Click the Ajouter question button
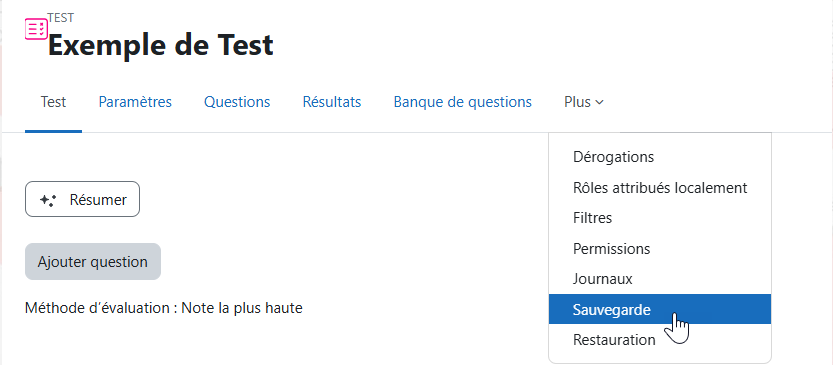Image resolution: width=833 pixels, height=365 pixels. pyautogui.click(x=93, y=262)
